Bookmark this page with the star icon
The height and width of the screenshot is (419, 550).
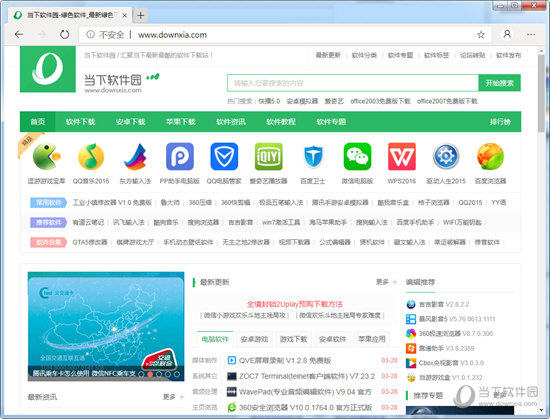pyautogui.click(x=481, y=34)
